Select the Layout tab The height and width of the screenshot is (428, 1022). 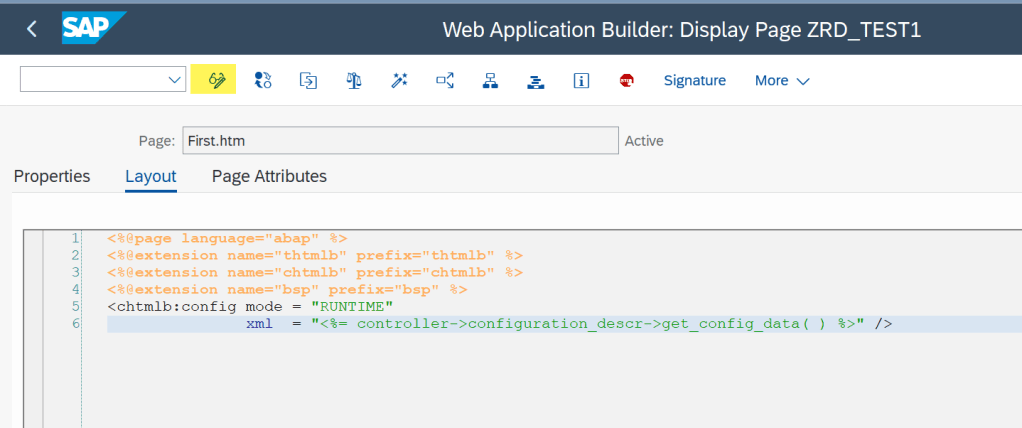tap(150, 176)
